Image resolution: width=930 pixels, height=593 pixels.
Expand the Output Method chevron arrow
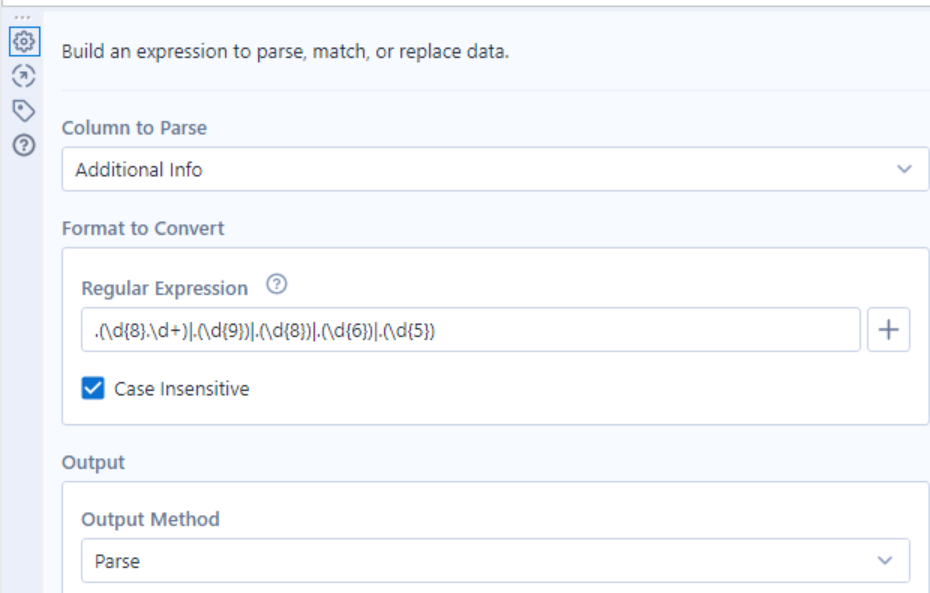[884, 561]
